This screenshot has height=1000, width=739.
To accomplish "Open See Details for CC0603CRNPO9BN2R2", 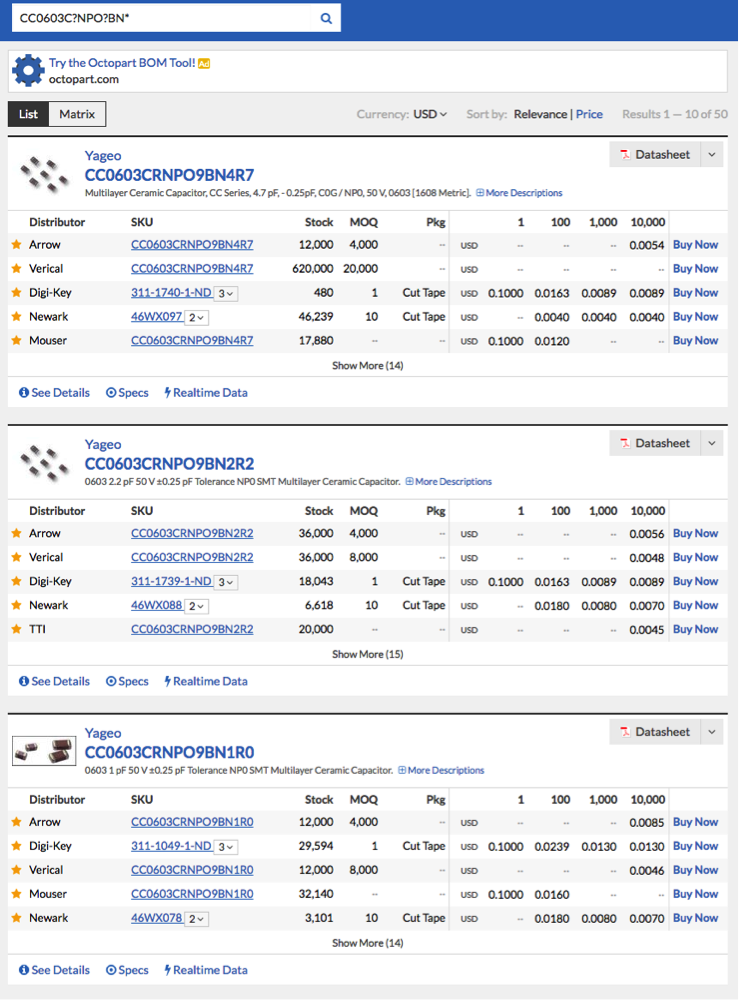I will pyautogui.click(x=54, y=681).
